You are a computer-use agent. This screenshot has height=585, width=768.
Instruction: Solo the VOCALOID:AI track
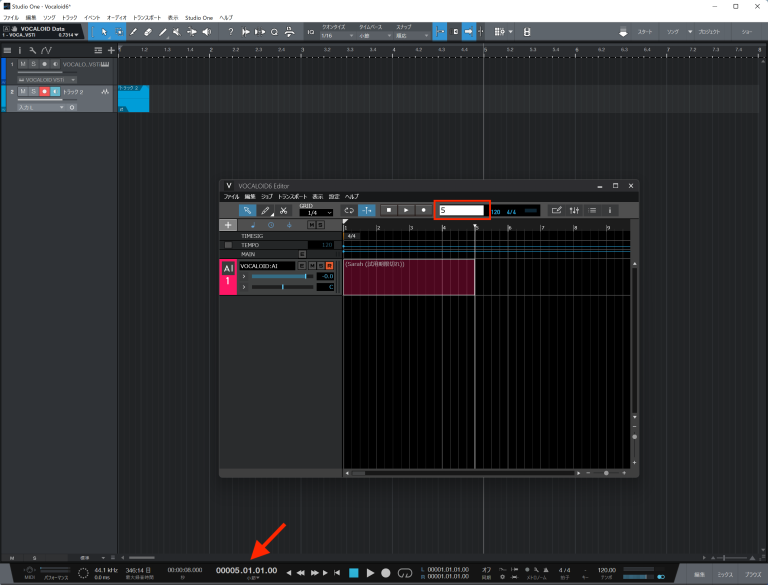[x=321, y=266]
